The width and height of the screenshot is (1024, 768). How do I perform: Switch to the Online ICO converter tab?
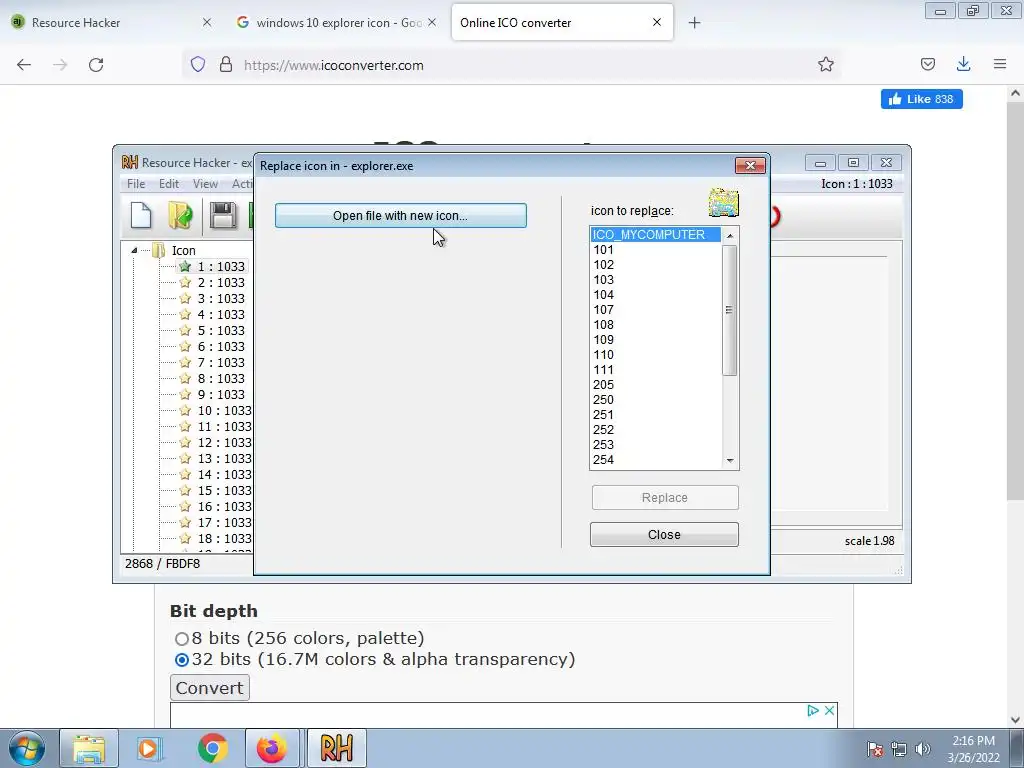coord(562,23)
